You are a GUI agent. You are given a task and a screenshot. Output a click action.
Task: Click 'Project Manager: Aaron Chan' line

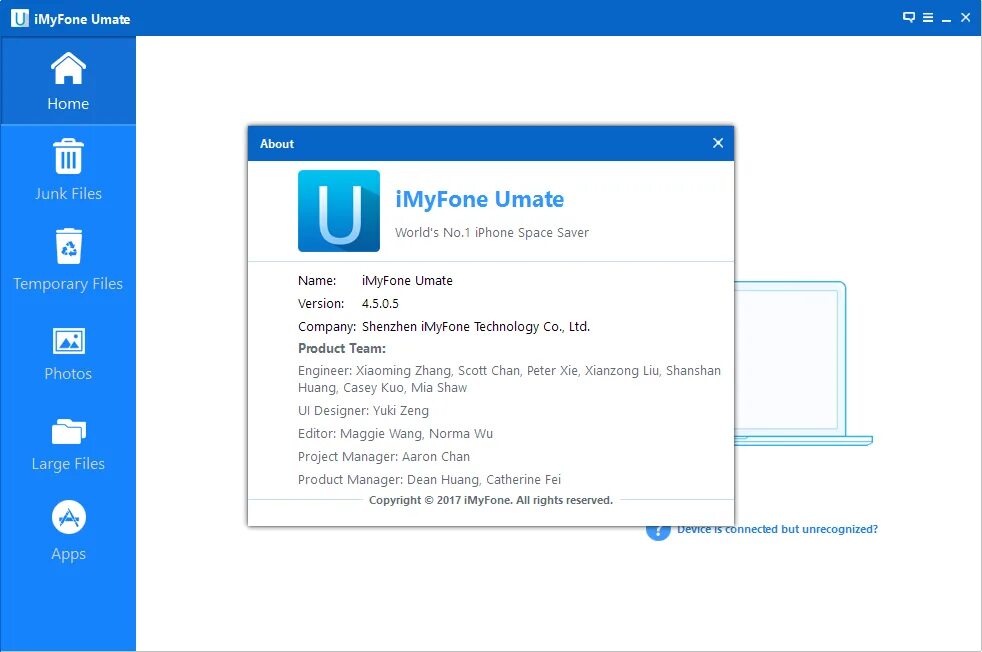[x=384, y=457]
